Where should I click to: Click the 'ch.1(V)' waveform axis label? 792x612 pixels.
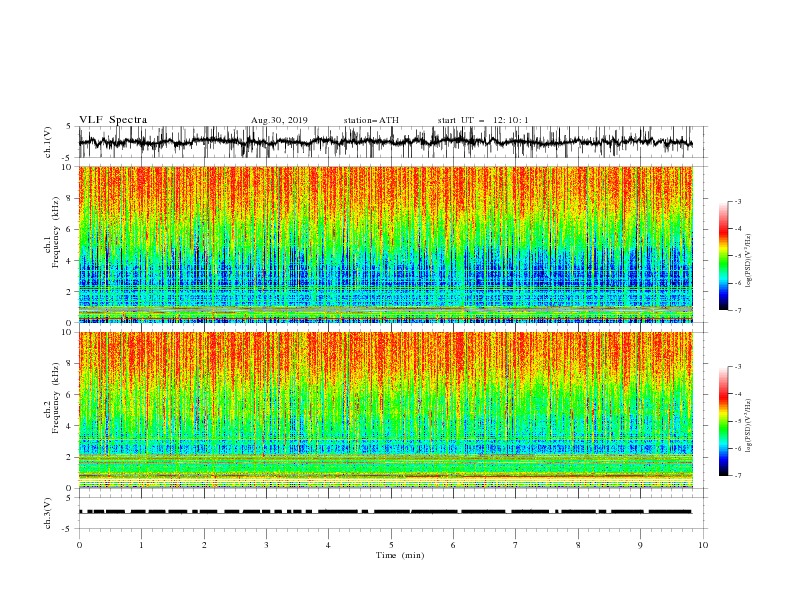tap(48, 142)
